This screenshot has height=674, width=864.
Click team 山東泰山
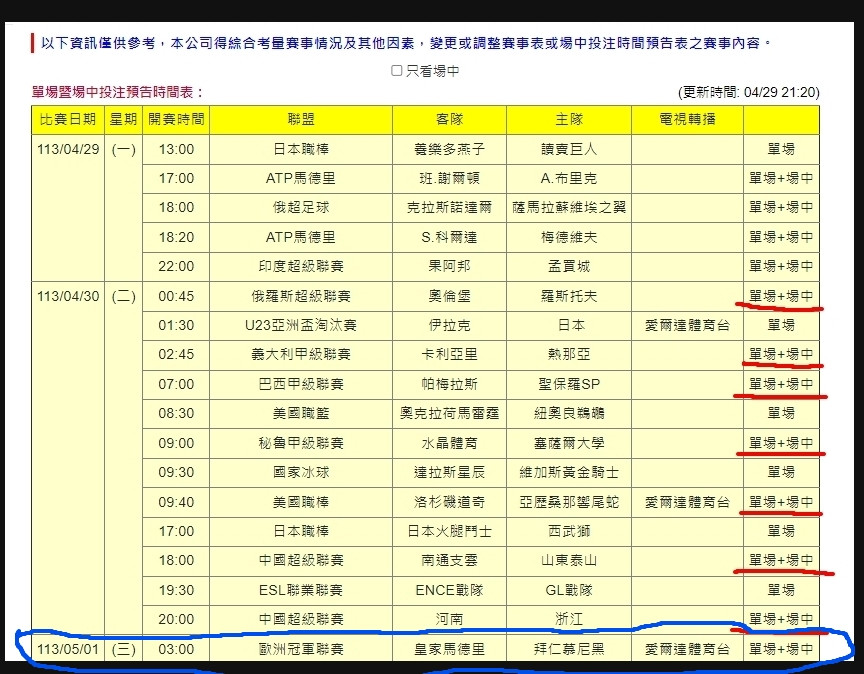569,561
